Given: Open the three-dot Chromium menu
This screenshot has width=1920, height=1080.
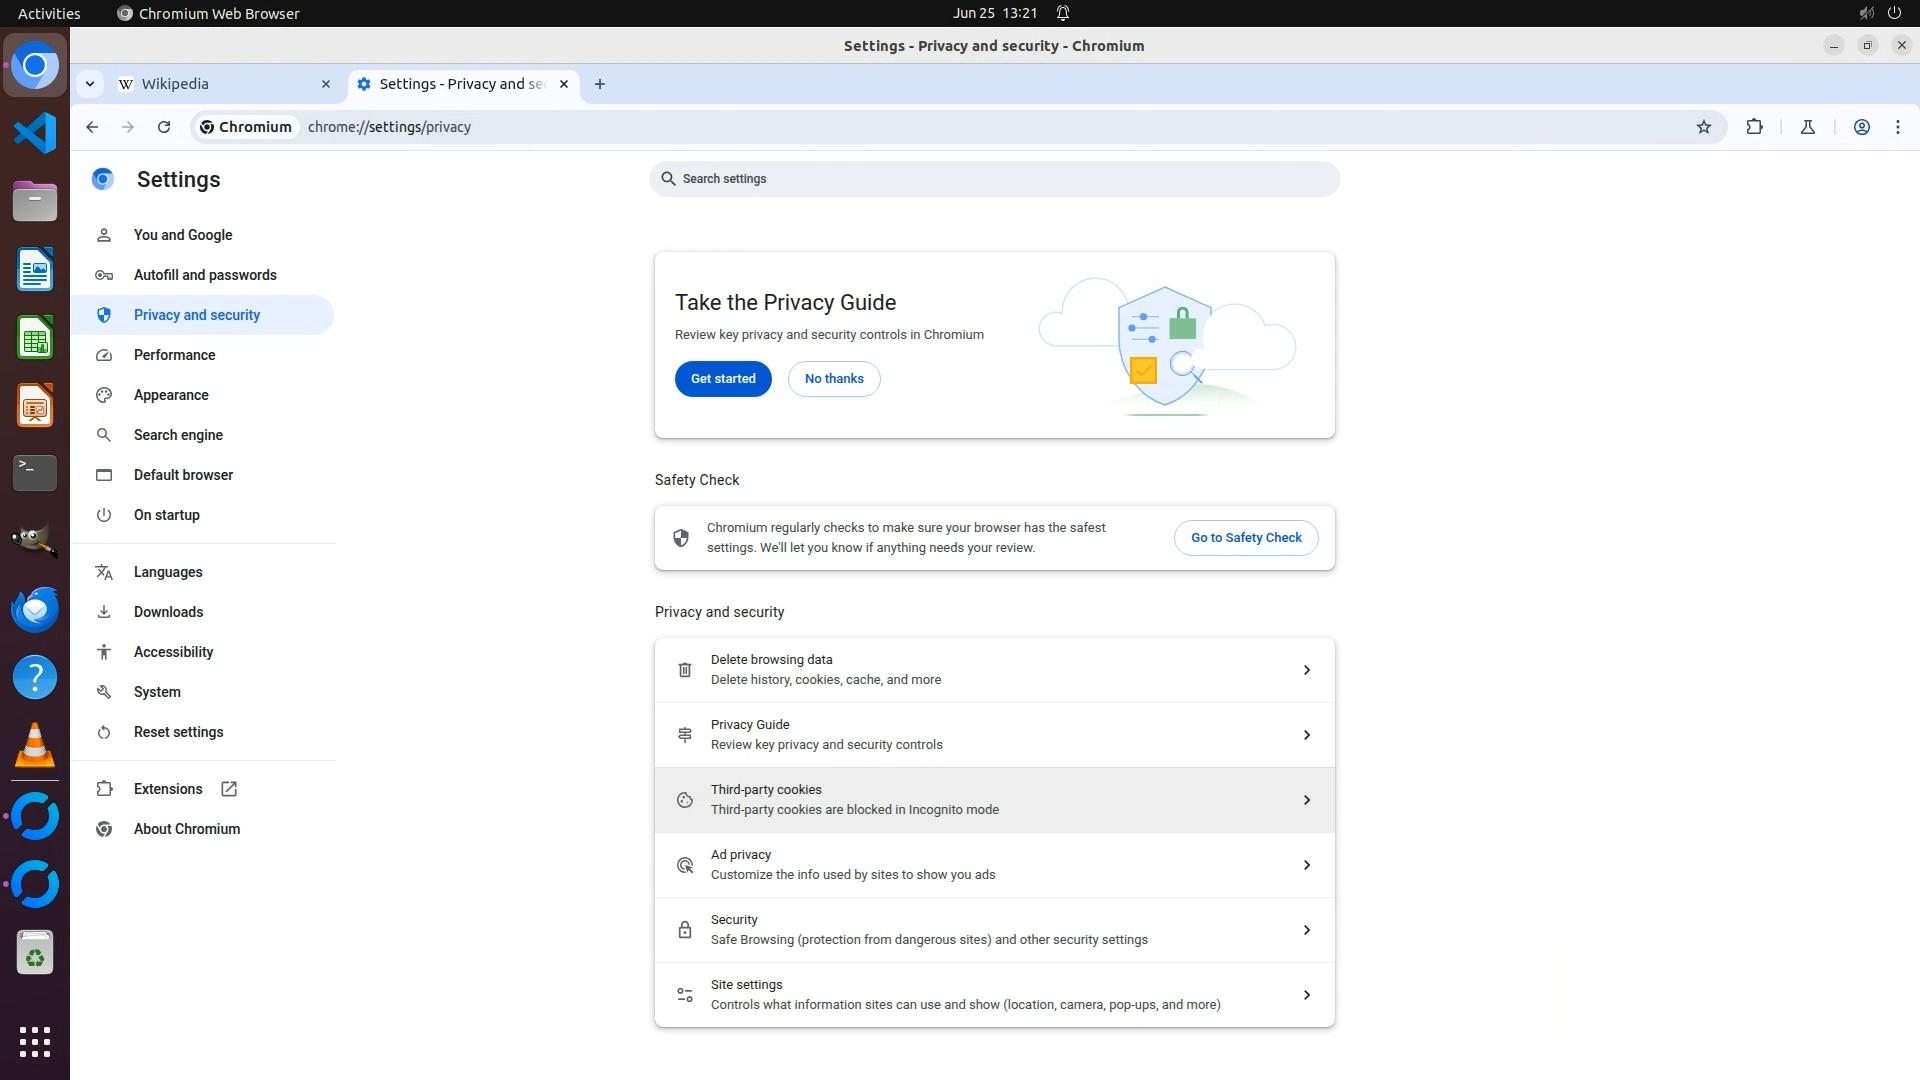Looking at the screenshot, I should coord(1898,127).
